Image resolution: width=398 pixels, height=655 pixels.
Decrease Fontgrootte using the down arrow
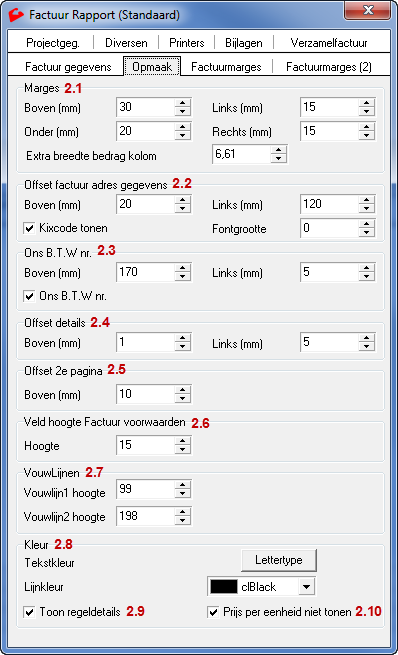(366, 232)
